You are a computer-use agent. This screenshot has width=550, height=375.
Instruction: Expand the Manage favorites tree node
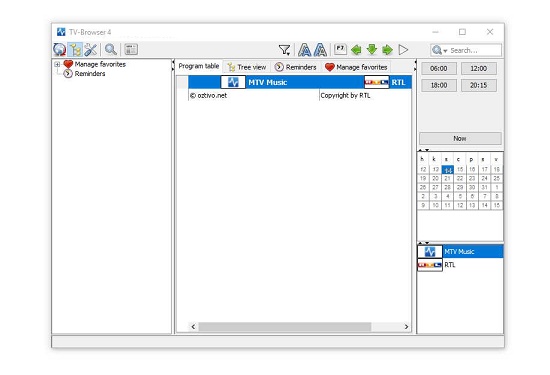click(57, 64)
